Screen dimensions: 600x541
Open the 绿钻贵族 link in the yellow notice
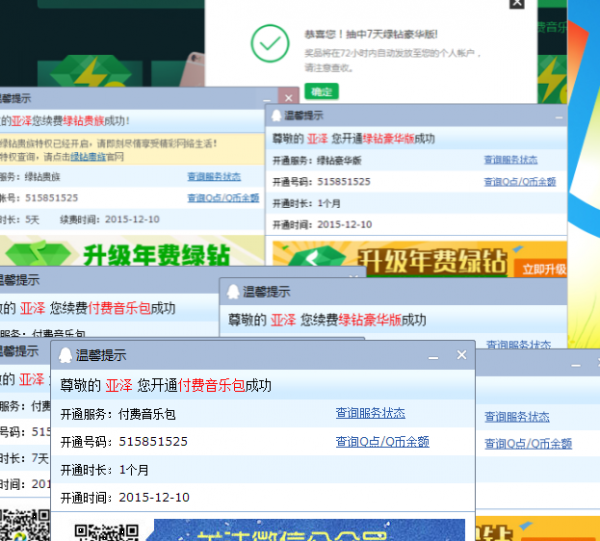coord(88,157)
